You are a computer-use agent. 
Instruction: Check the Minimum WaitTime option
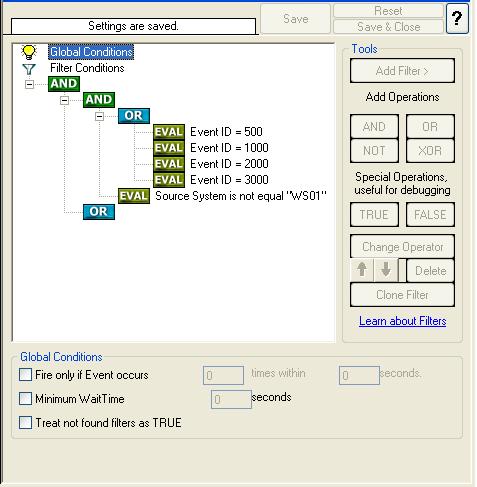[x=26, y=399]
